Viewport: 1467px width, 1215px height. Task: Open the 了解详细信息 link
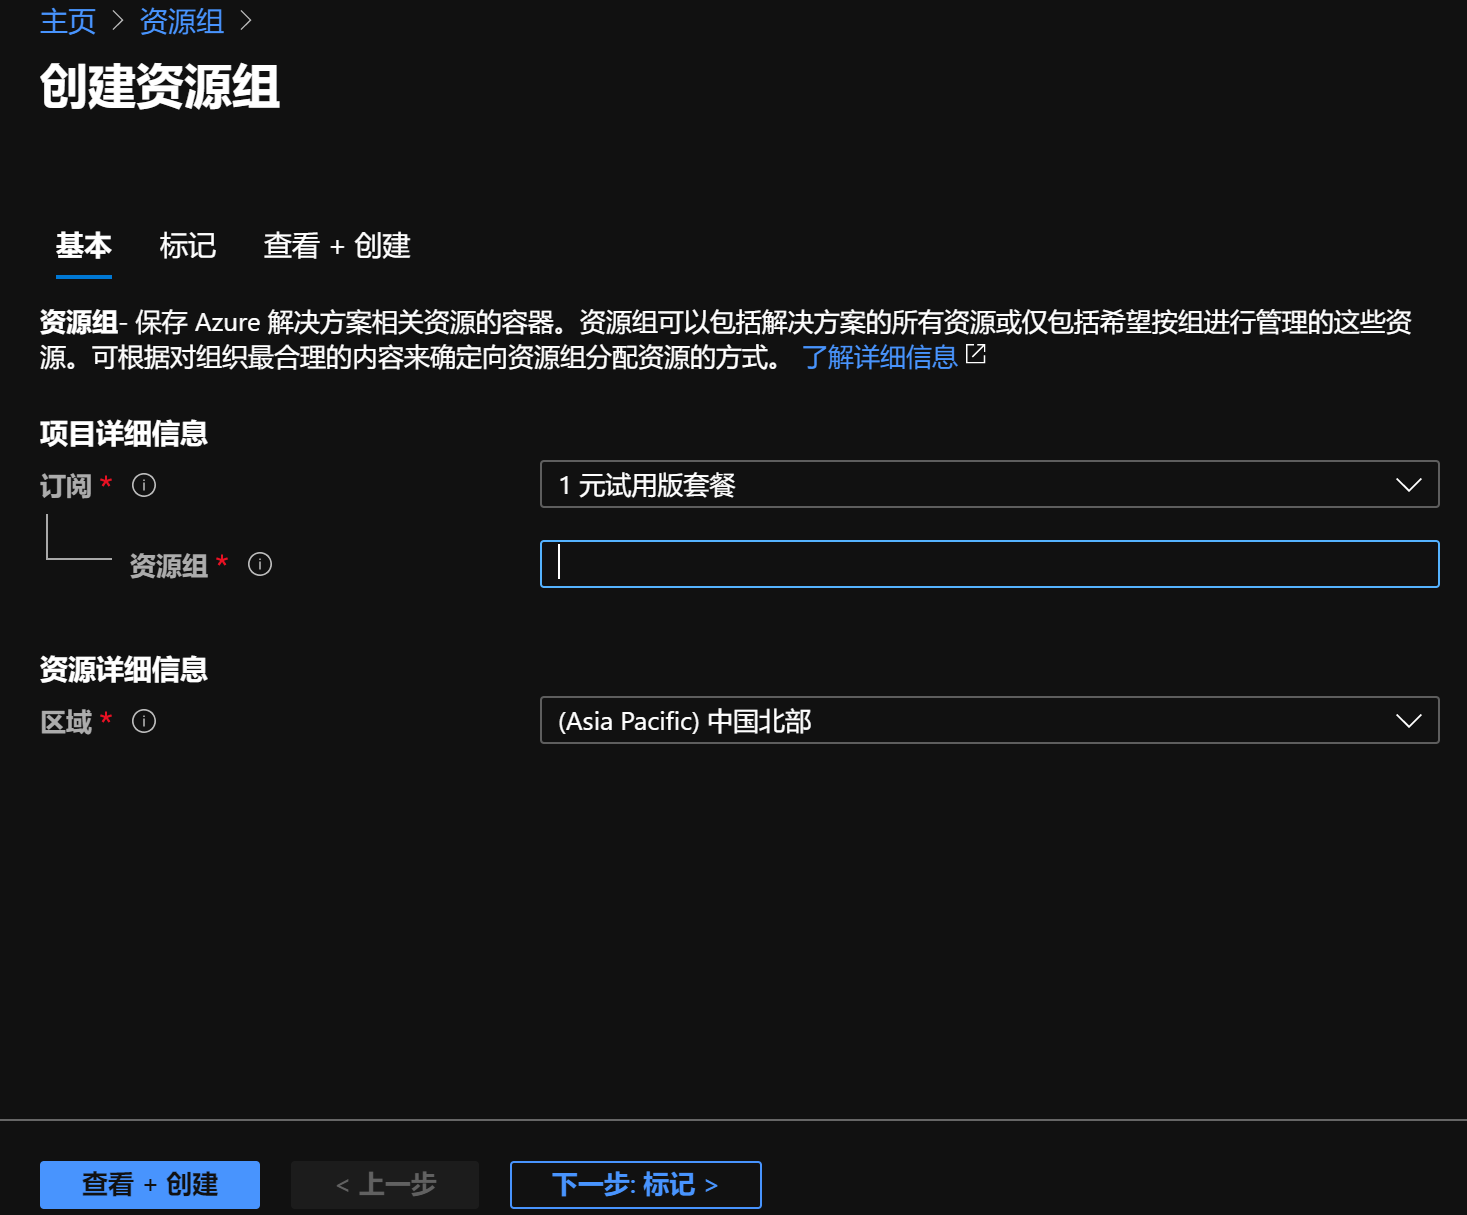(x=880, y=357)
